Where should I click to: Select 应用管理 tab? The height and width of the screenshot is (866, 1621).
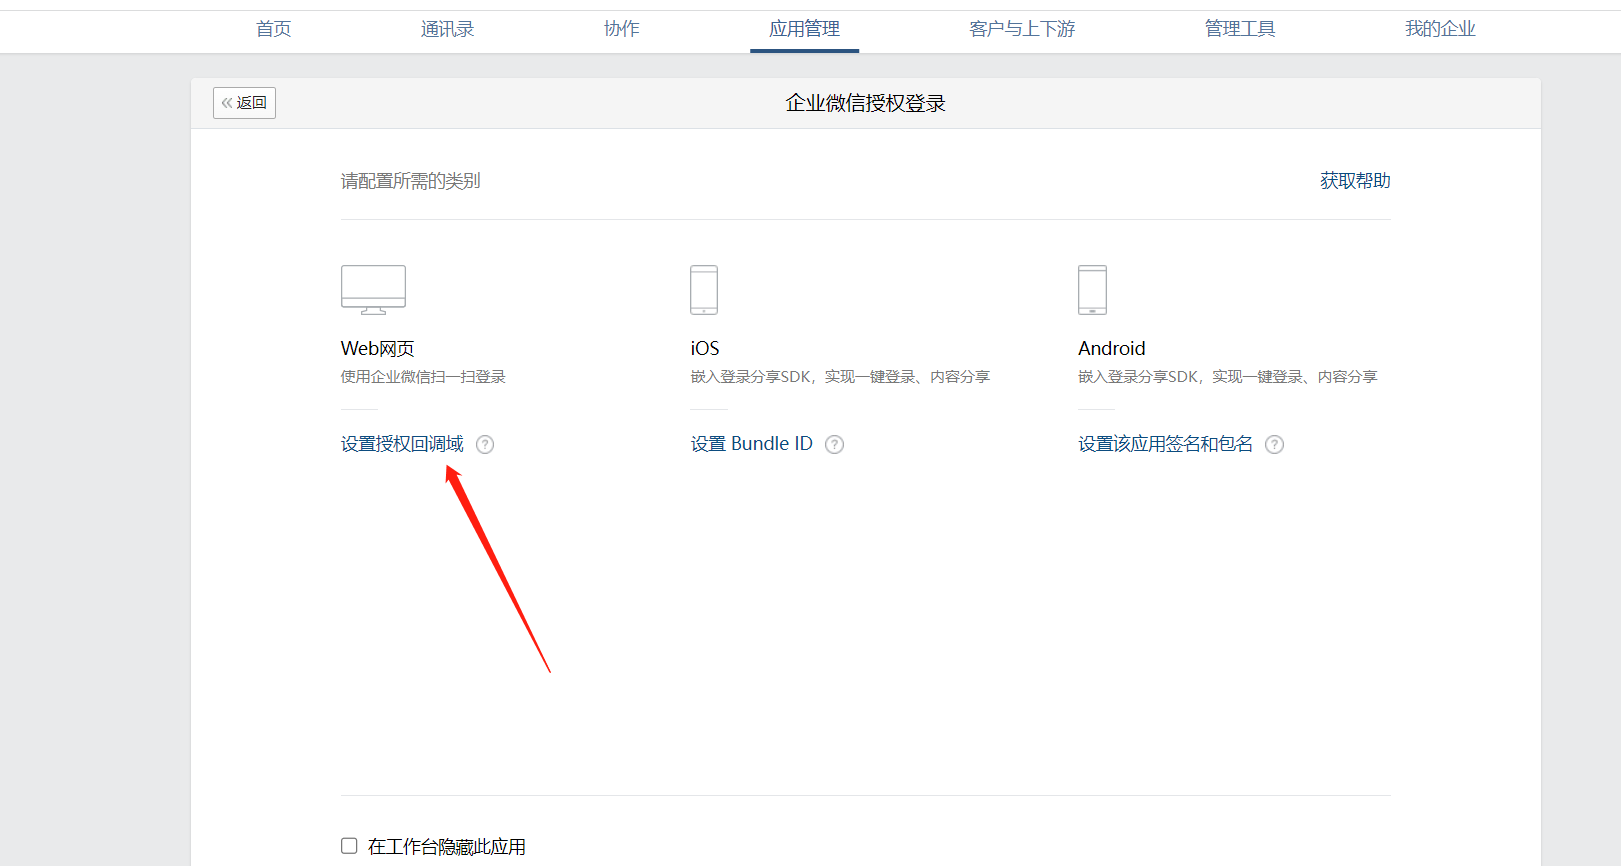[x=804, y=29]
